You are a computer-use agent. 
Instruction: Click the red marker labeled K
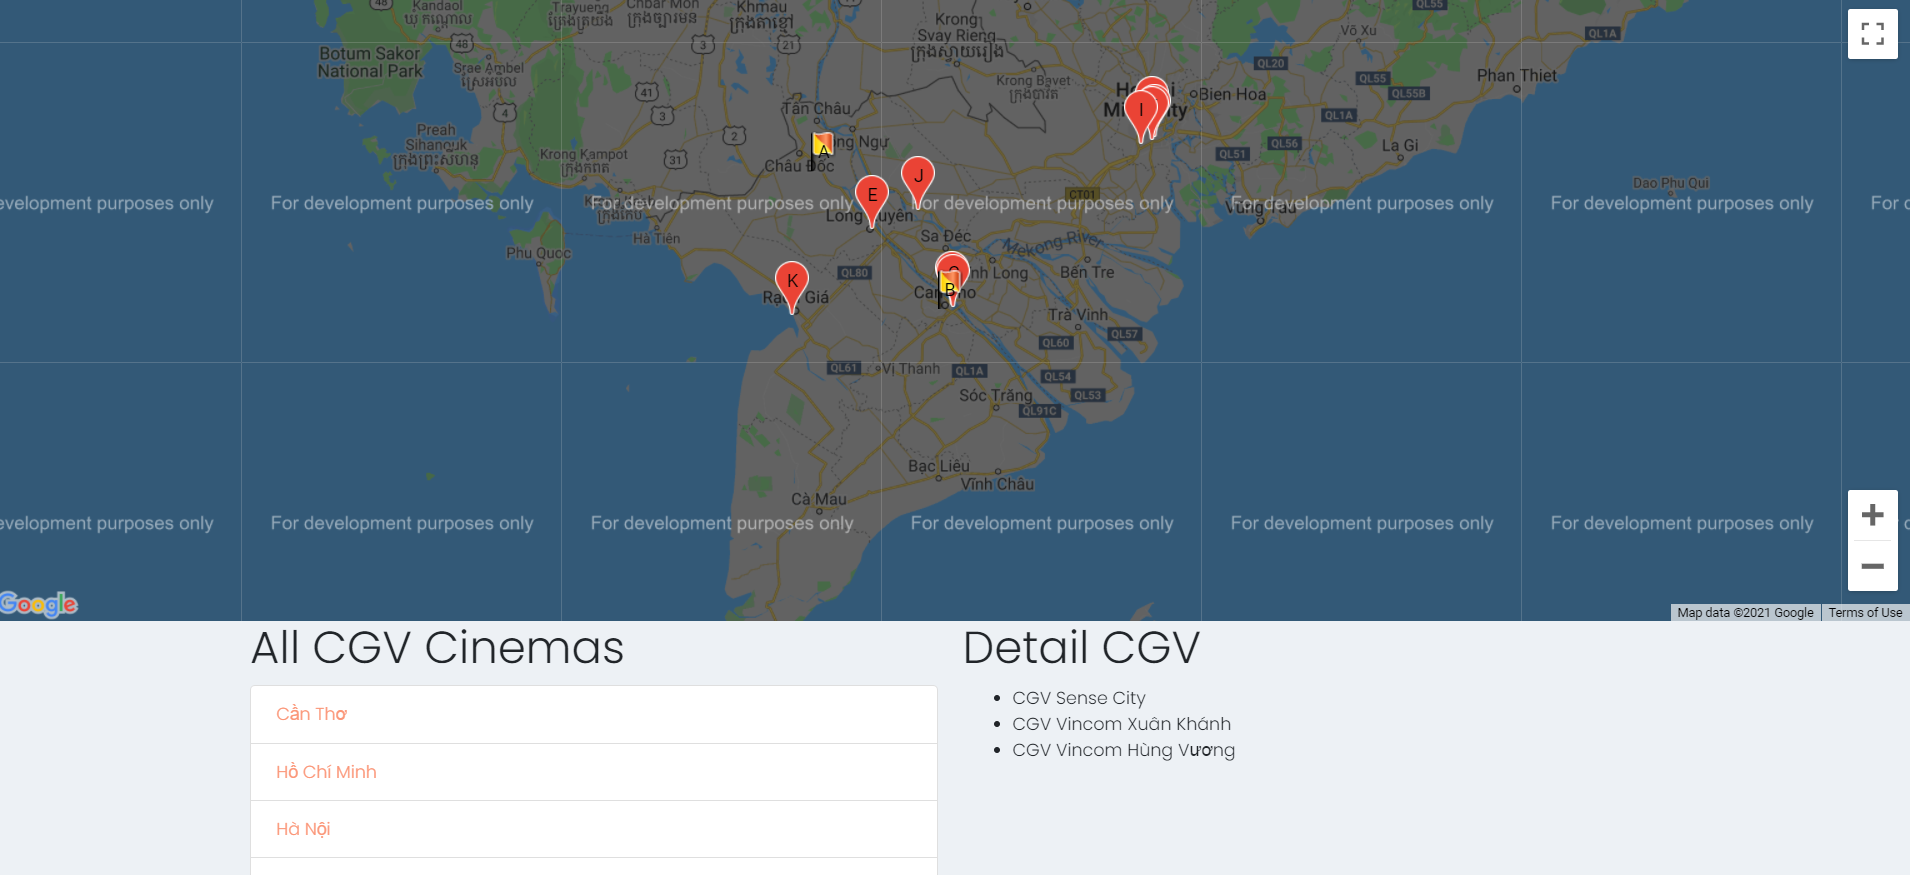click(x=792, y=287)
